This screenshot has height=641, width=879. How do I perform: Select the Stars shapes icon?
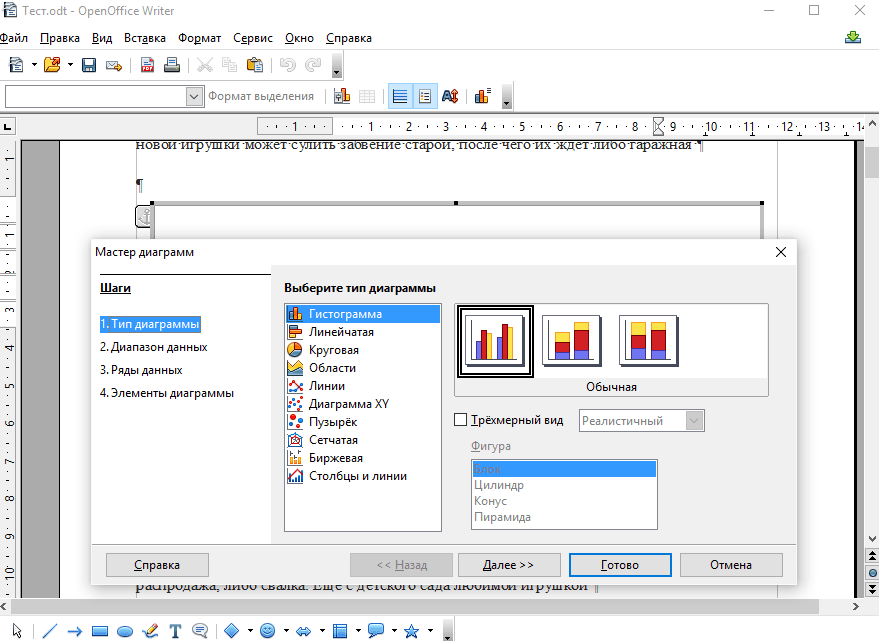click(x=411, y=631)
